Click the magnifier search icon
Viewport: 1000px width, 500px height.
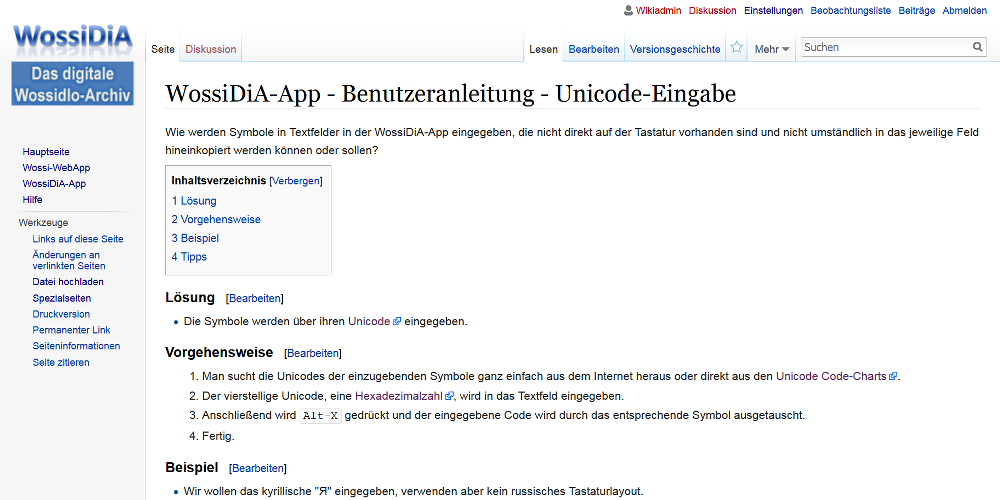(978, 47)
